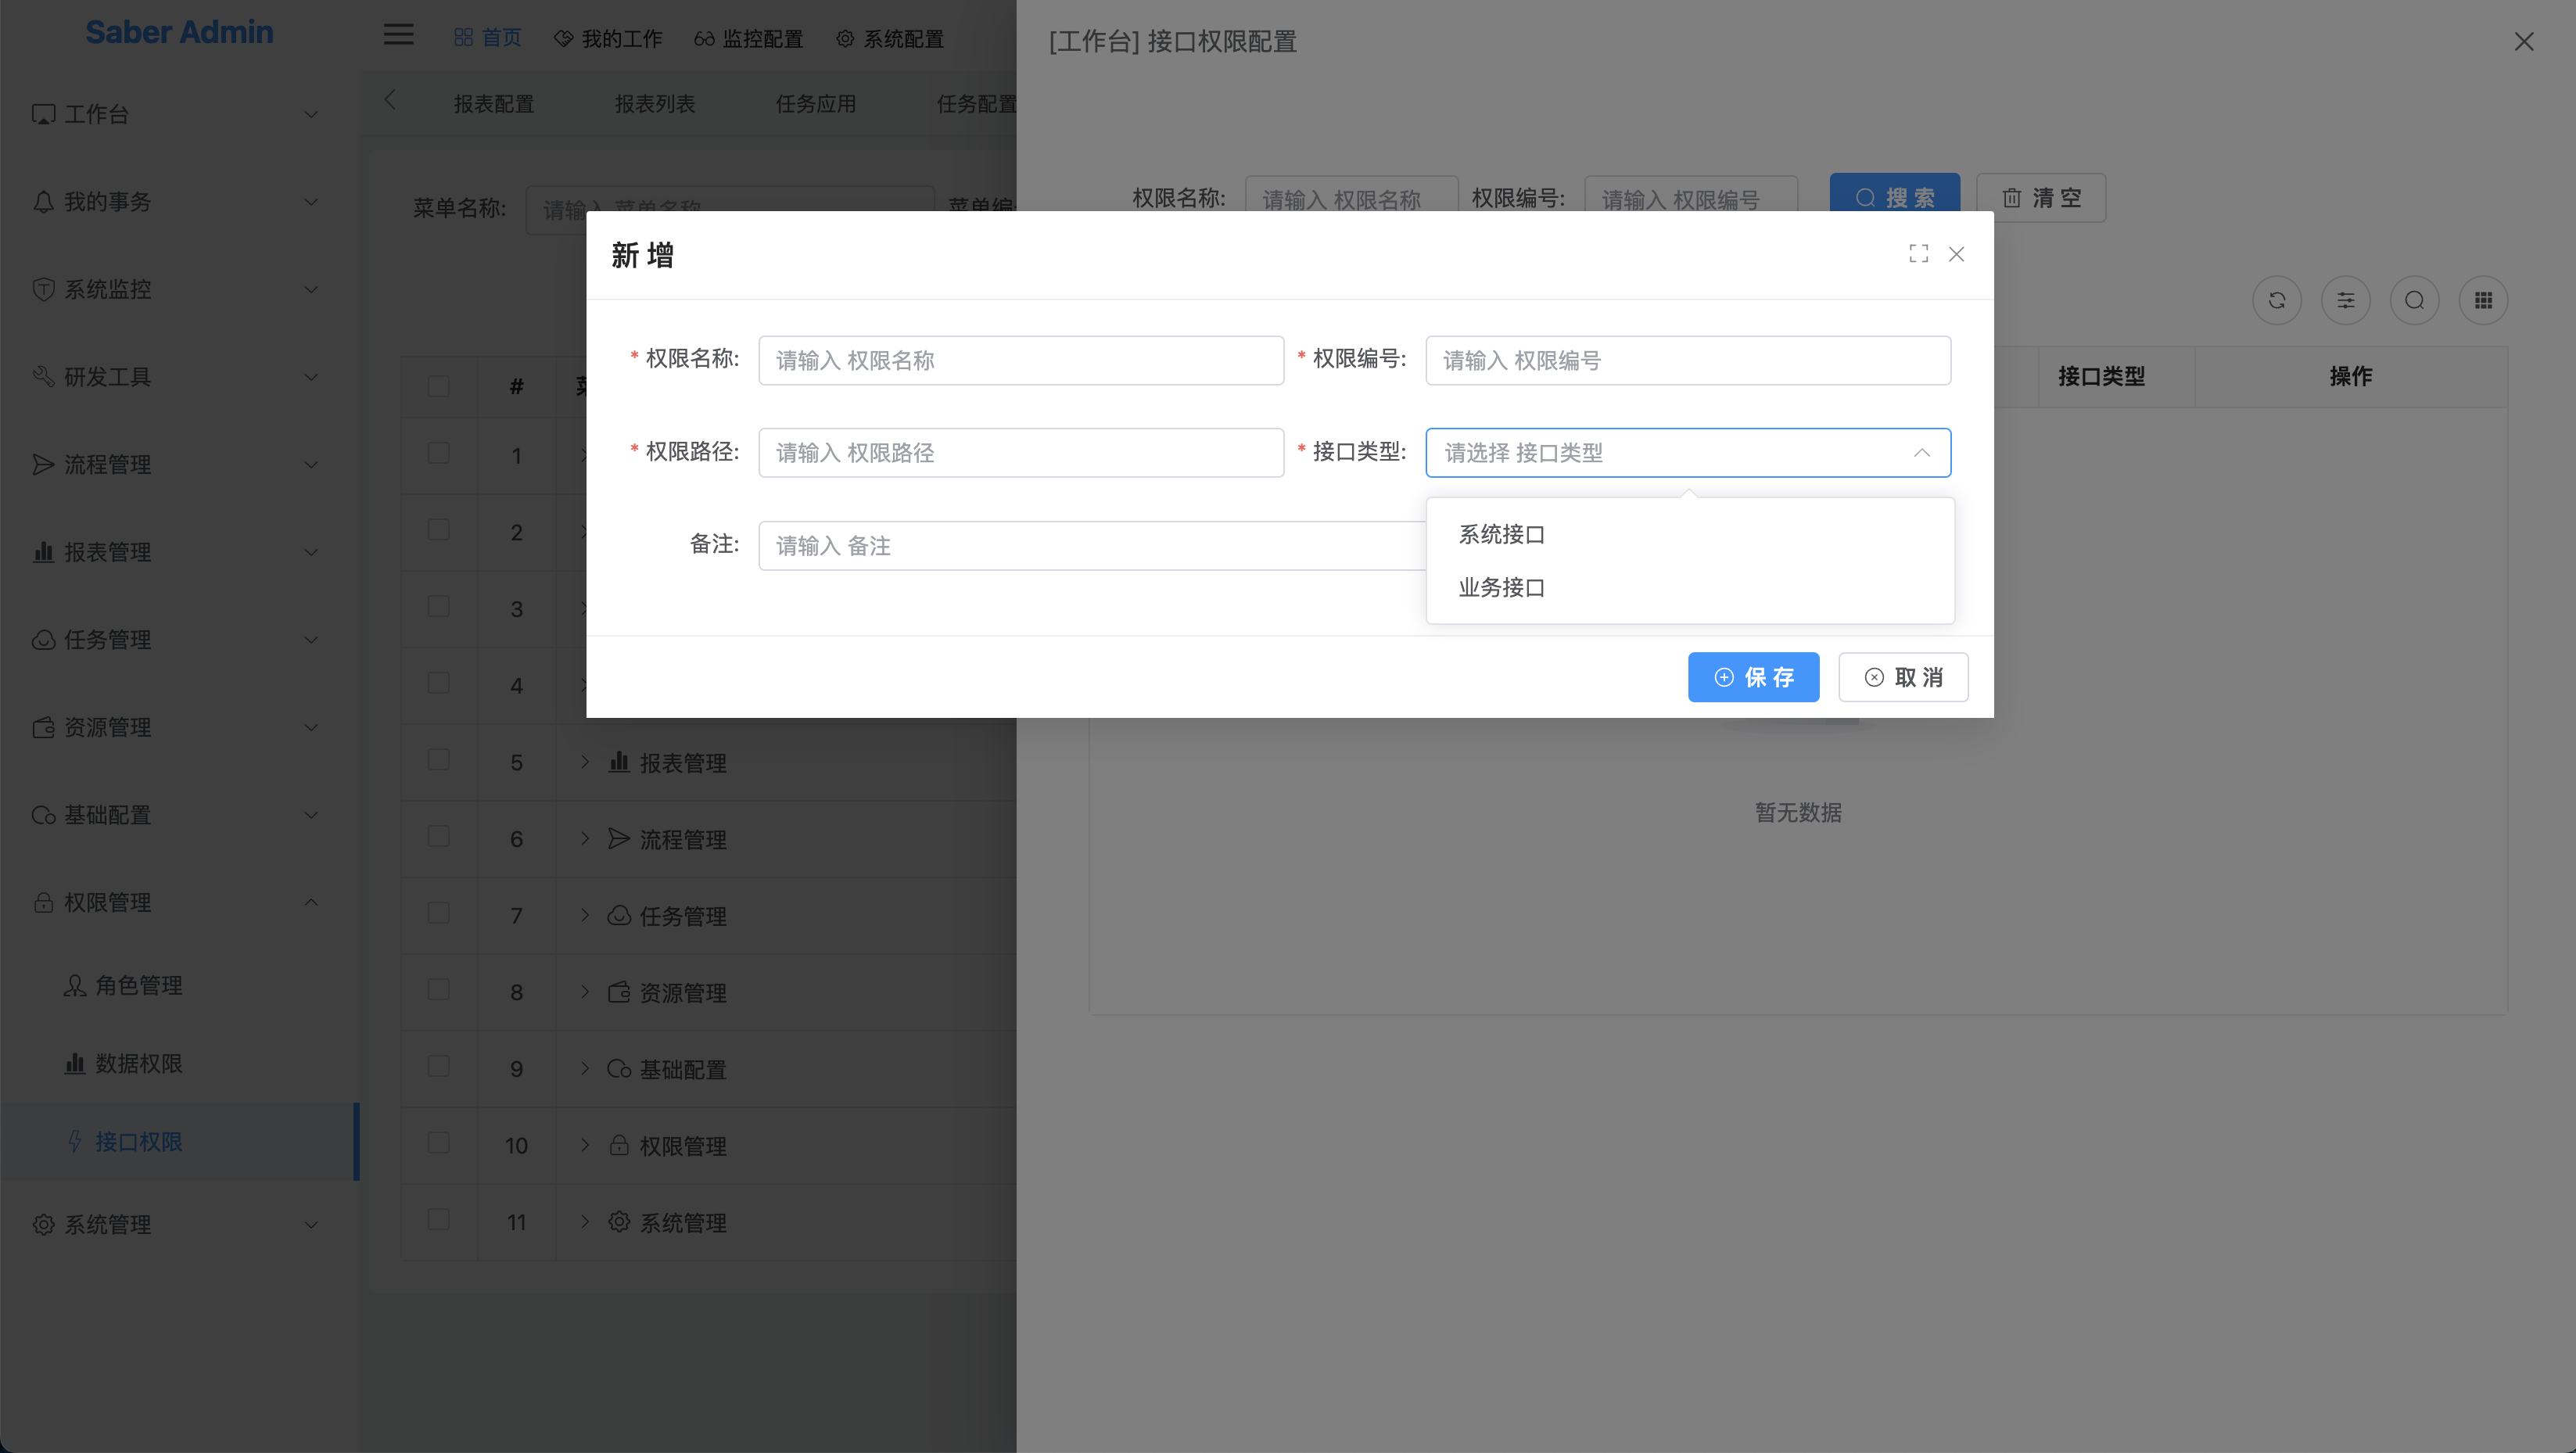This screenshot has width=2576, height=1453.
Task: Open the 接口类型 select dropdown
Action: click(1688, 453)
